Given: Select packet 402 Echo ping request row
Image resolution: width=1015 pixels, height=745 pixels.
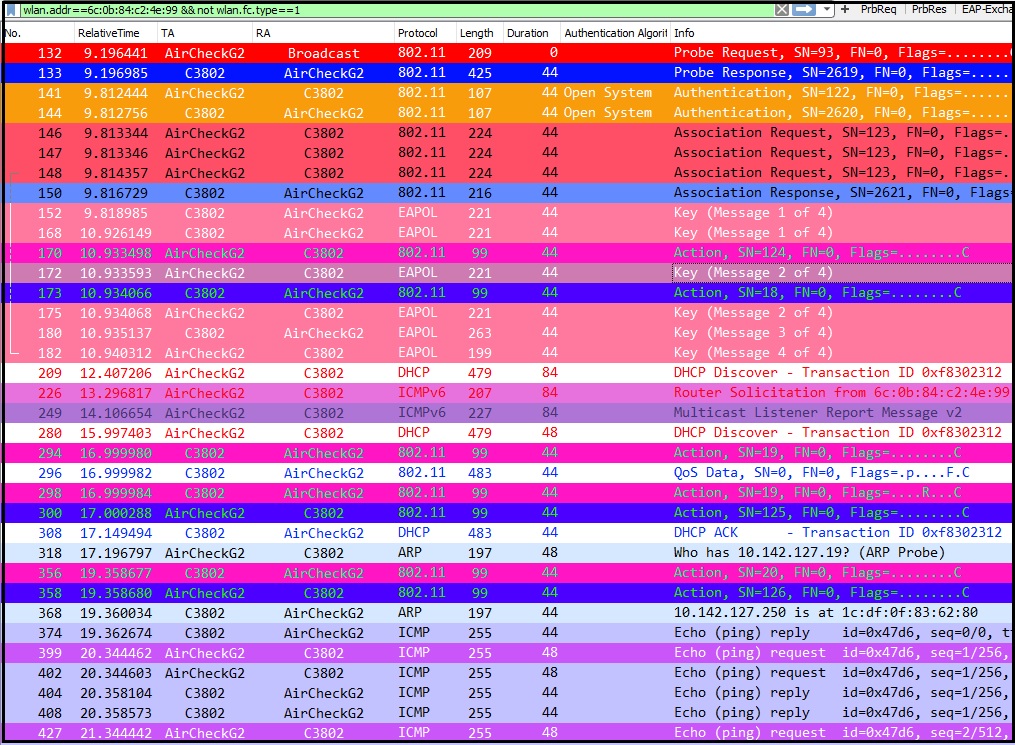Looking at the screenshot, I should tap(508, 673).
